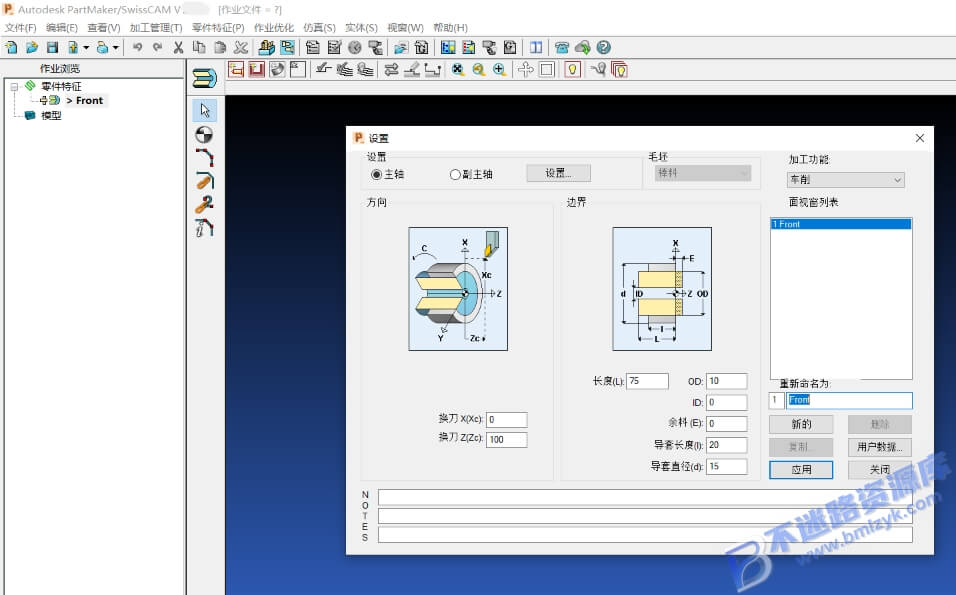Select the 副主轴 radio button
The width and height of the screenshot is (956, 595).
[455, 174]
